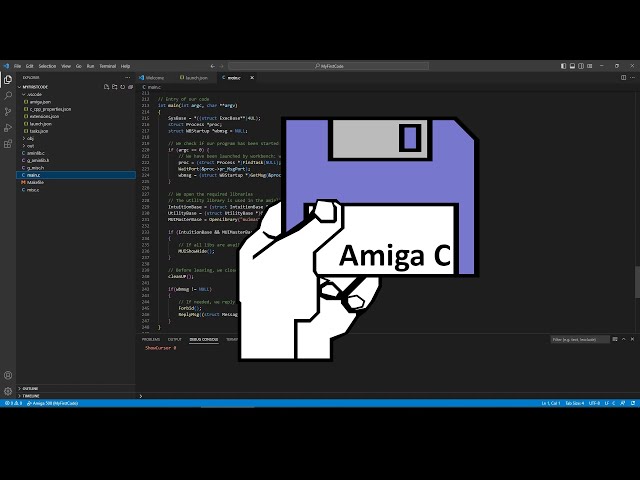Collapse all folders in Explorer
The height and width of the screenshot is (480, 640).
[x=131, y=87]
